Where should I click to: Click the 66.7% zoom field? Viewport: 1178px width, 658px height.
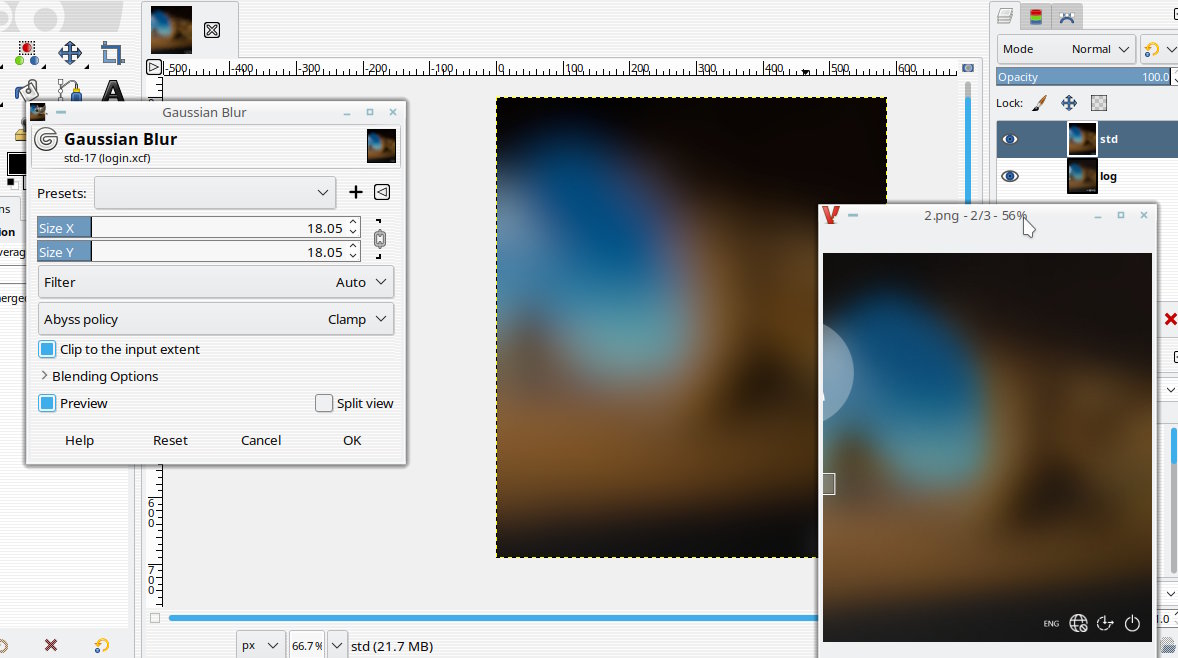[x=307, y=645]
